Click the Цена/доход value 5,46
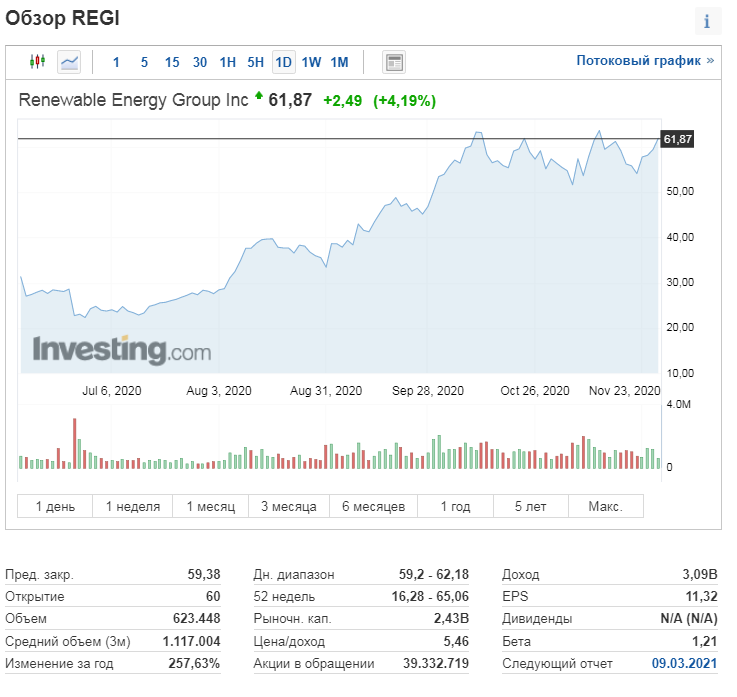The width and height of the screenshot is (737, 697). (x=456, y=641)
